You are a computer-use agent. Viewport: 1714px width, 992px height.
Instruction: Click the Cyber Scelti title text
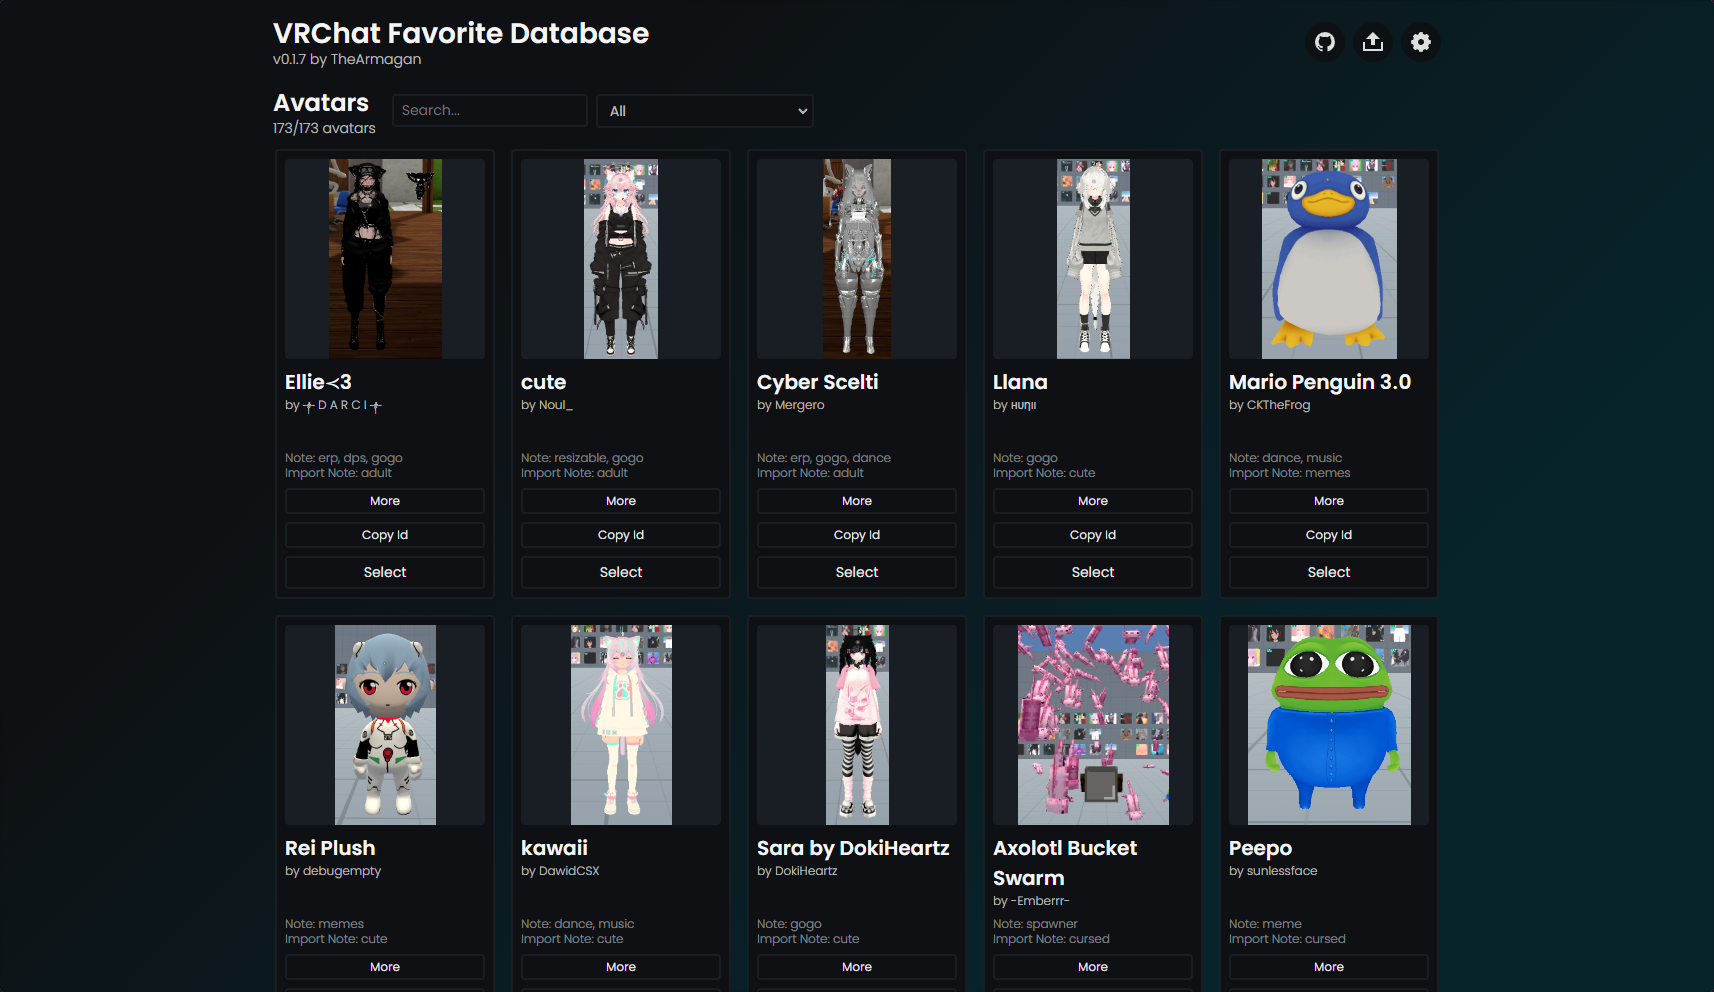point(818,382)
